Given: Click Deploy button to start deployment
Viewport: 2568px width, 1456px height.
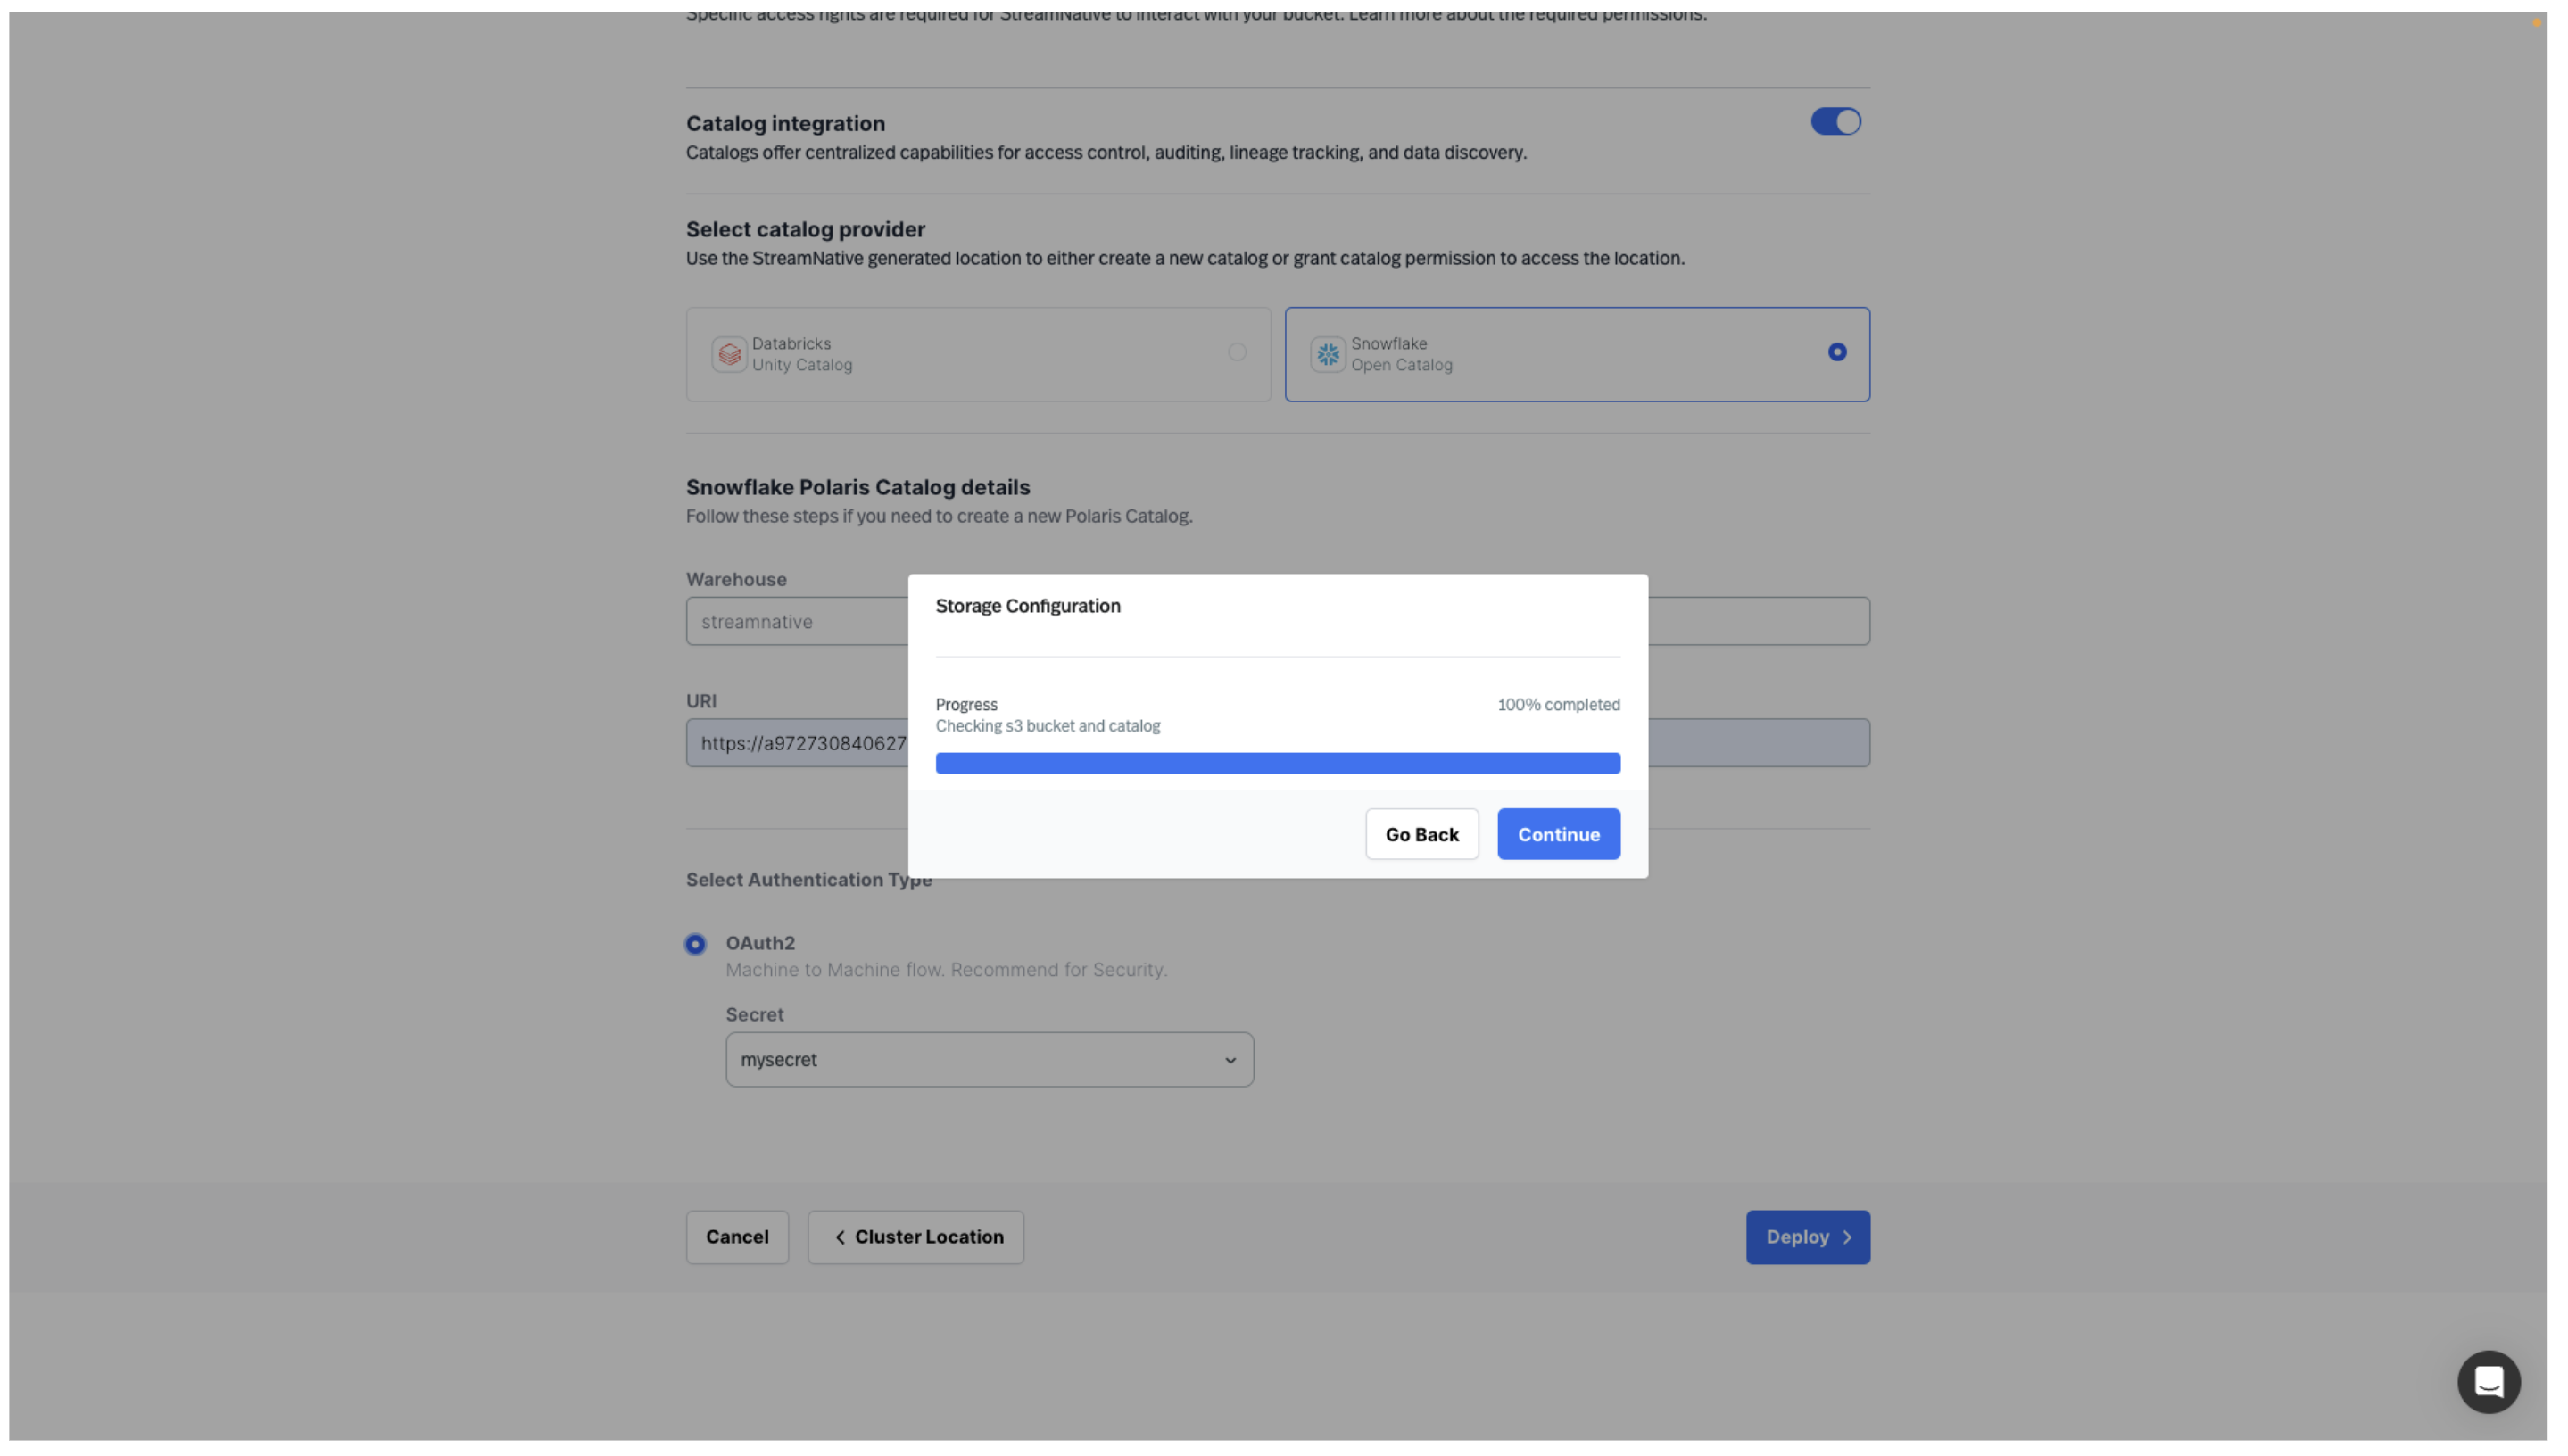Looking at the screenshot, I should (x=1808, y=1237).
